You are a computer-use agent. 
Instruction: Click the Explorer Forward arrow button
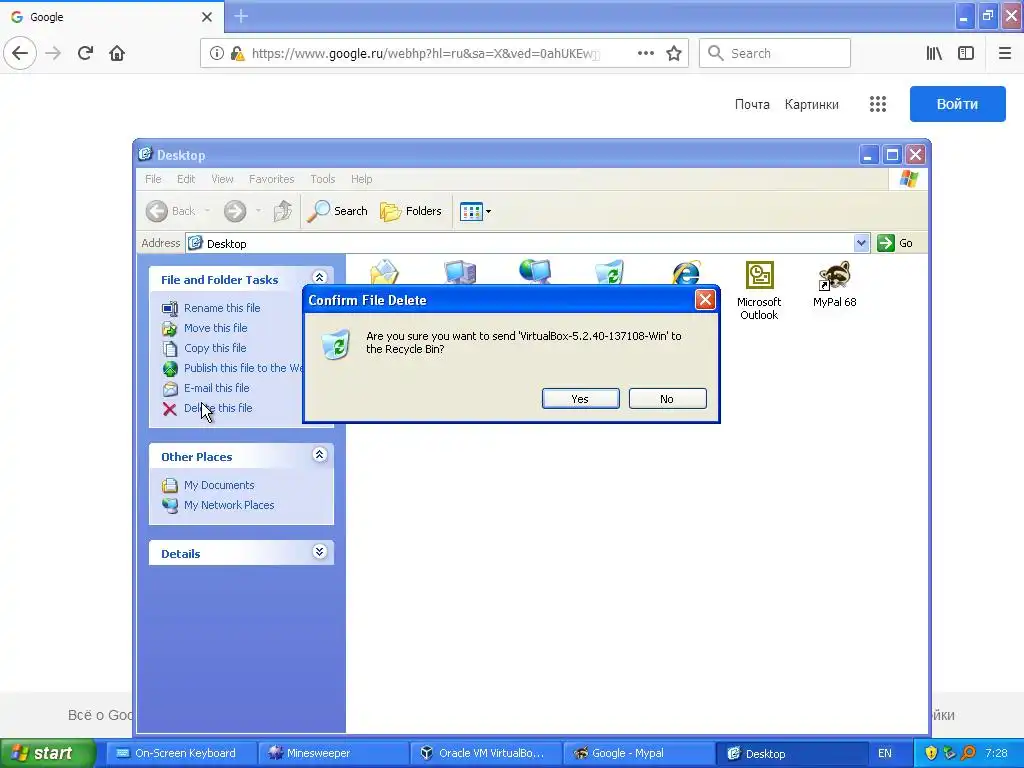[x=235, y=211]
